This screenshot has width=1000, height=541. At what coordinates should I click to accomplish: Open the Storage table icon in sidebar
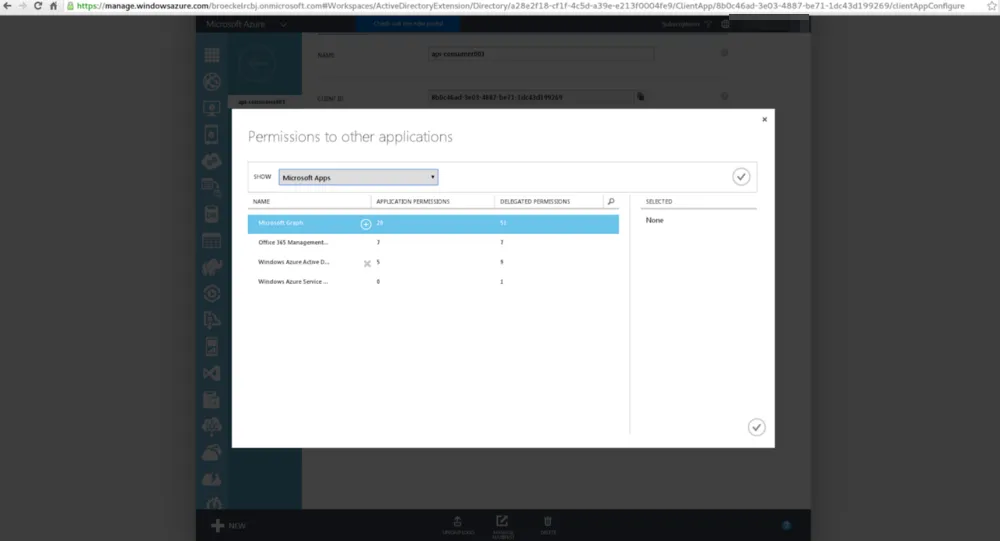pyautogui.click(x=212, y=241)
